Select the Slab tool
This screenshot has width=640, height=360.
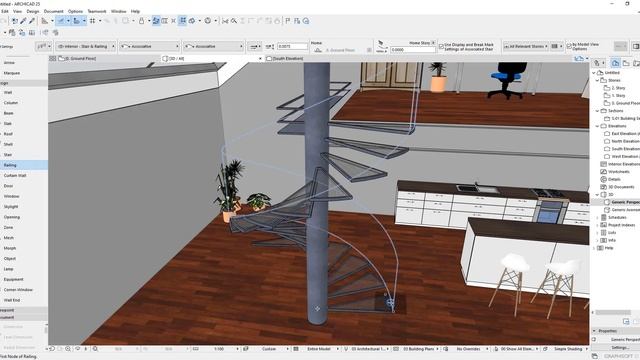pos(8,124)
